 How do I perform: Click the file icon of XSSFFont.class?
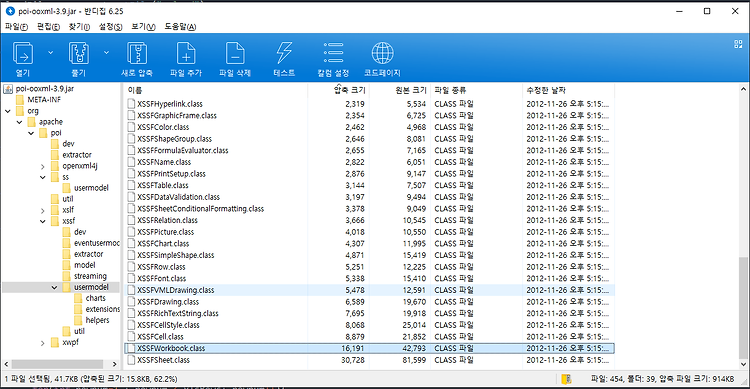point(131,278)
